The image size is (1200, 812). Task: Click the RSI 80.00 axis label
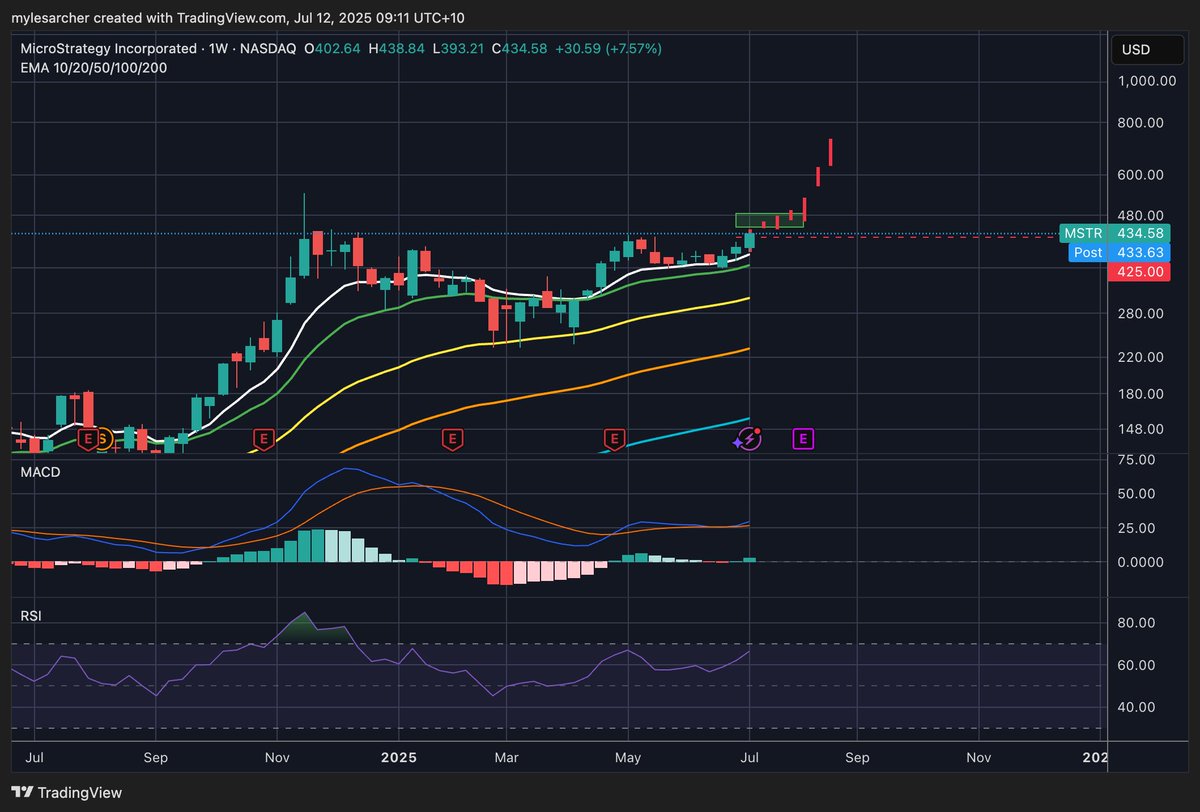1139,622
